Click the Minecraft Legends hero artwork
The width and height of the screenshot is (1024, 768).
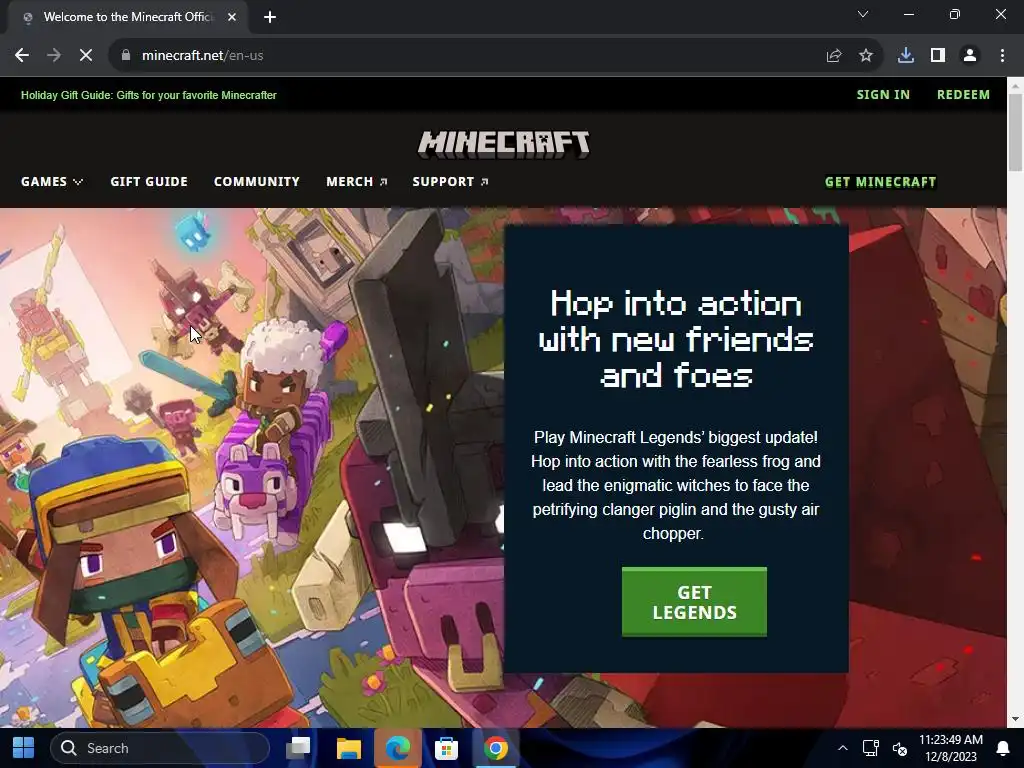click(x=251, y=467)
